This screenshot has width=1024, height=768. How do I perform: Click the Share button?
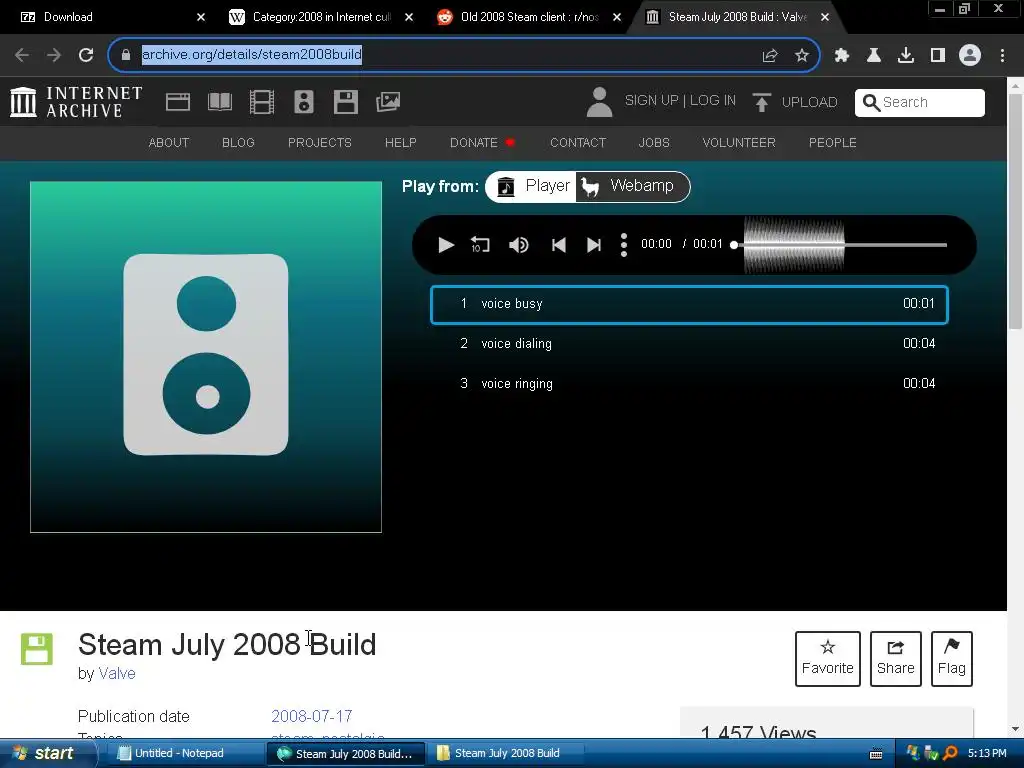[x=895, y=659]
